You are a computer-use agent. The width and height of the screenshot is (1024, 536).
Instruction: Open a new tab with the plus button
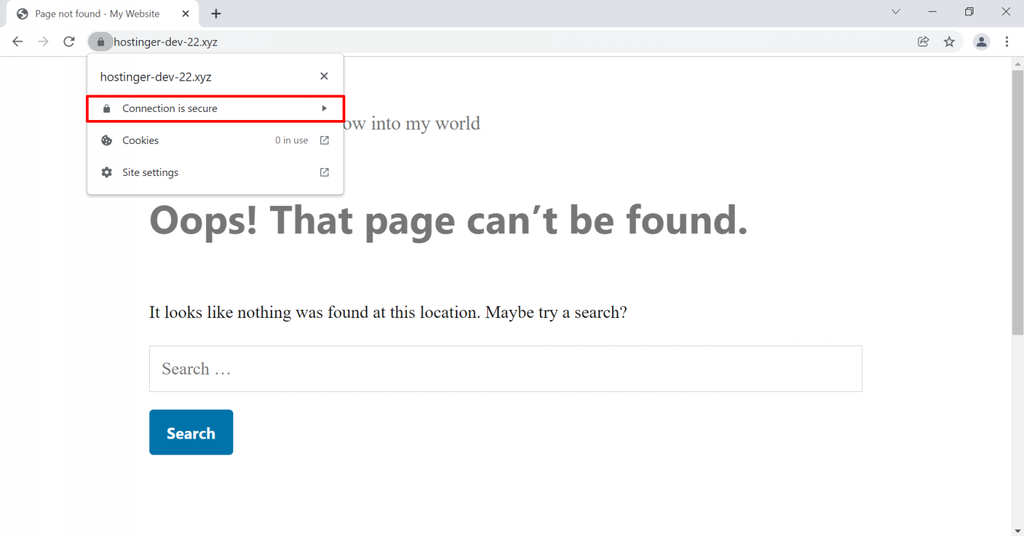[x=216, y=14]
